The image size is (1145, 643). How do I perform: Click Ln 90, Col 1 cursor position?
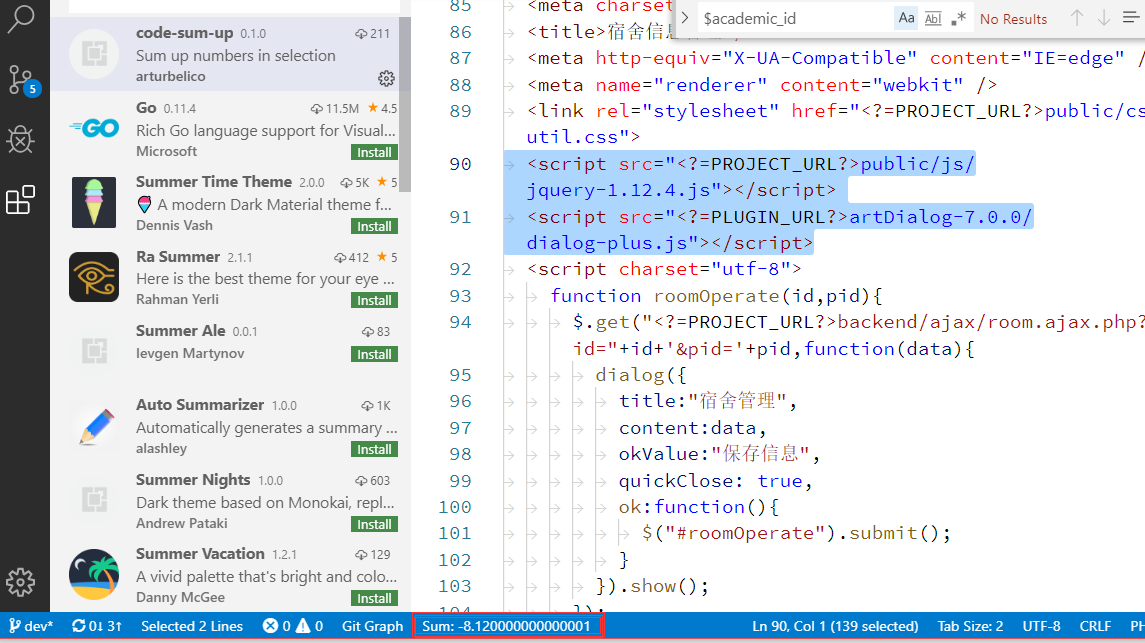pos(835,626)
